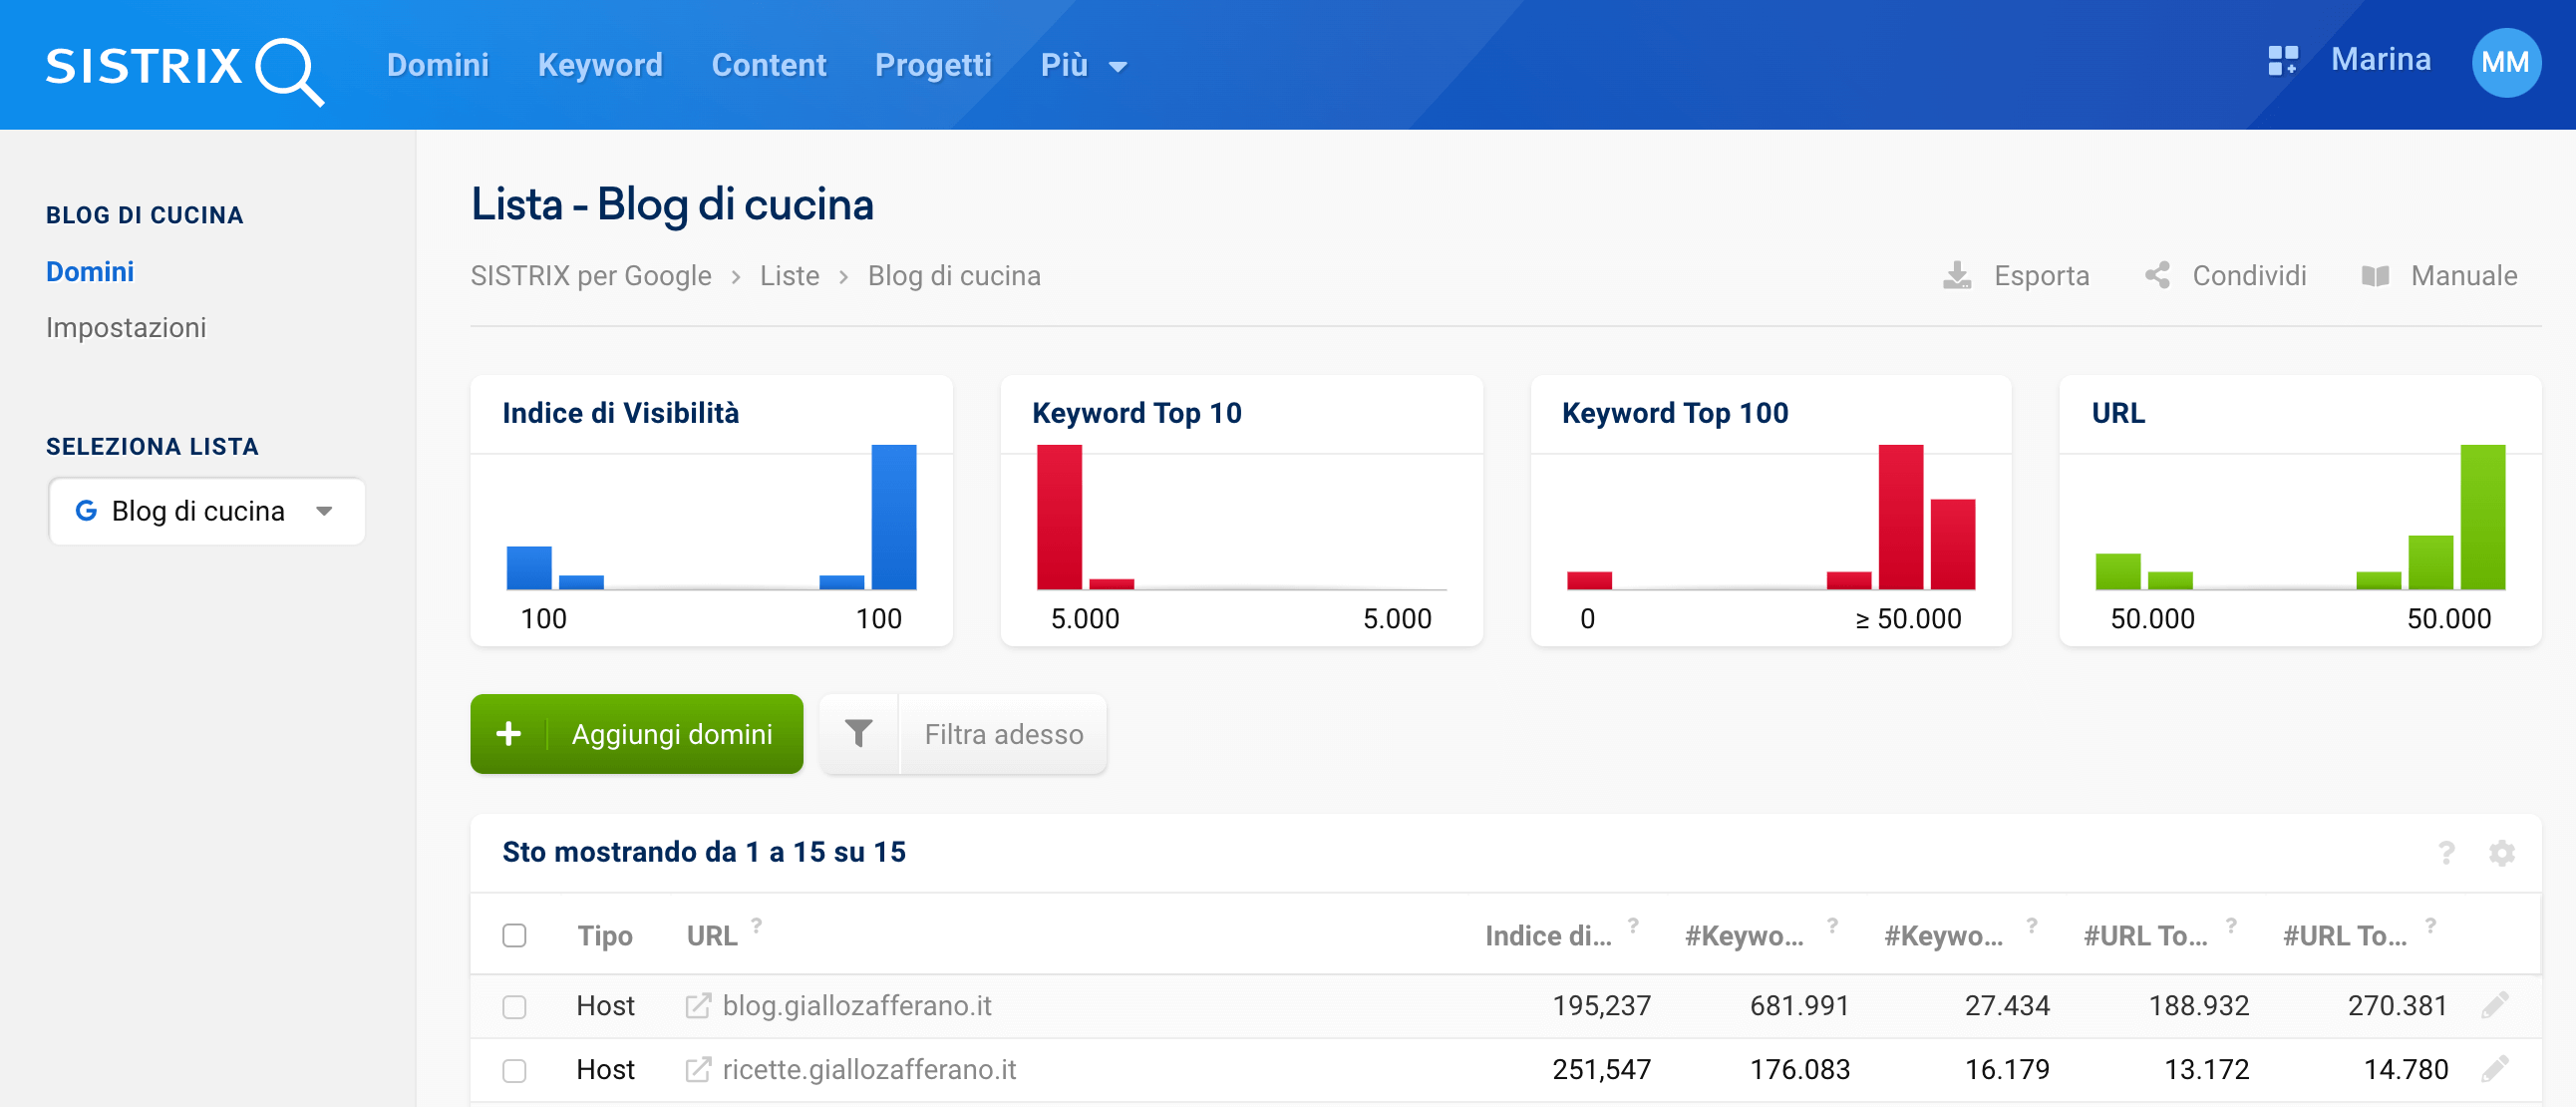Go to Liste breadcrumb
The image size is (2576, 1107).
(x=789, y=275)
